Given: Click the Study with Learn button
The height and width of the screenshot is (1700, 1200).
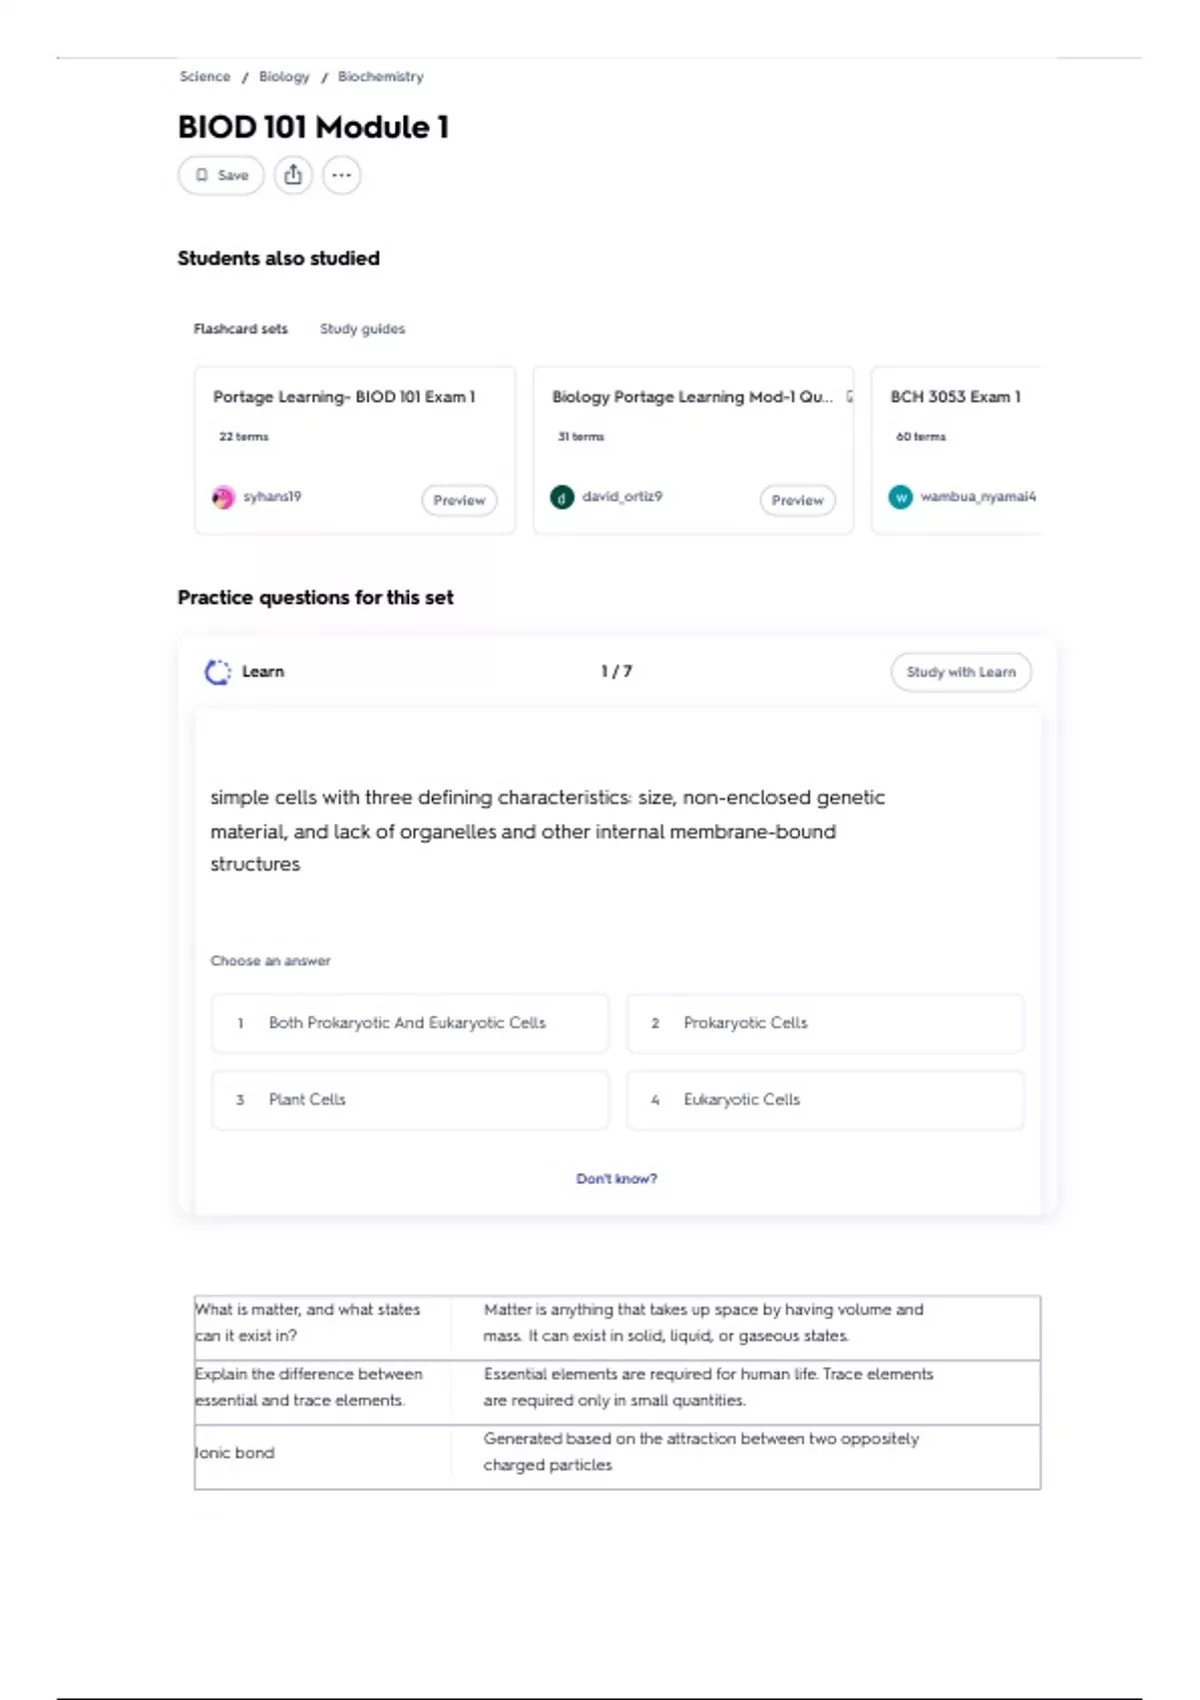Looking at the screenshot, I should [961, 672].
